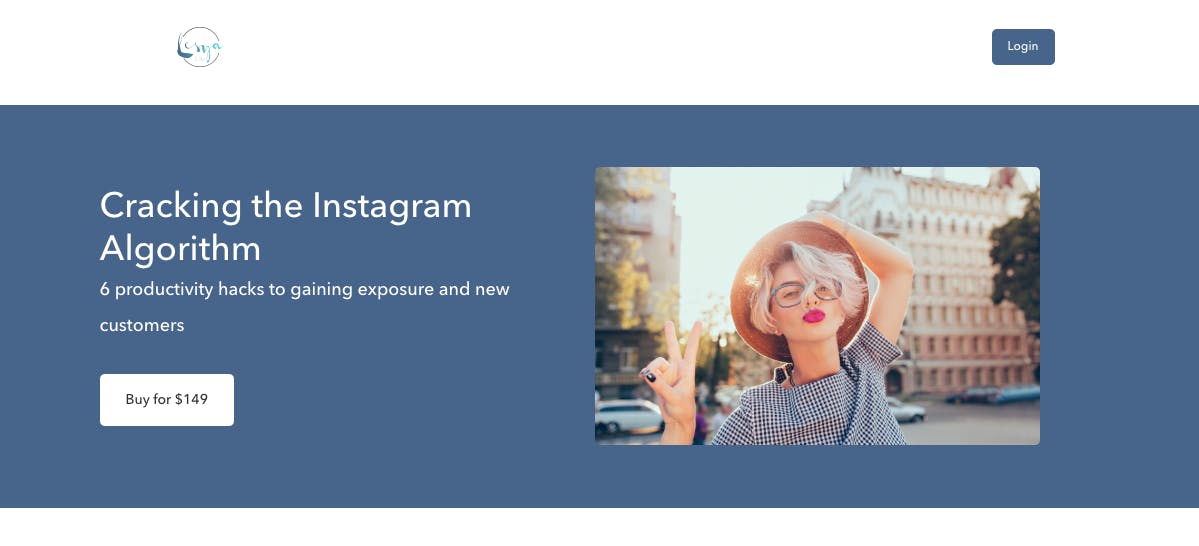Click the dark green tree in the photo
Viewport: 1199px width, 546px height.
(1015, 256)
